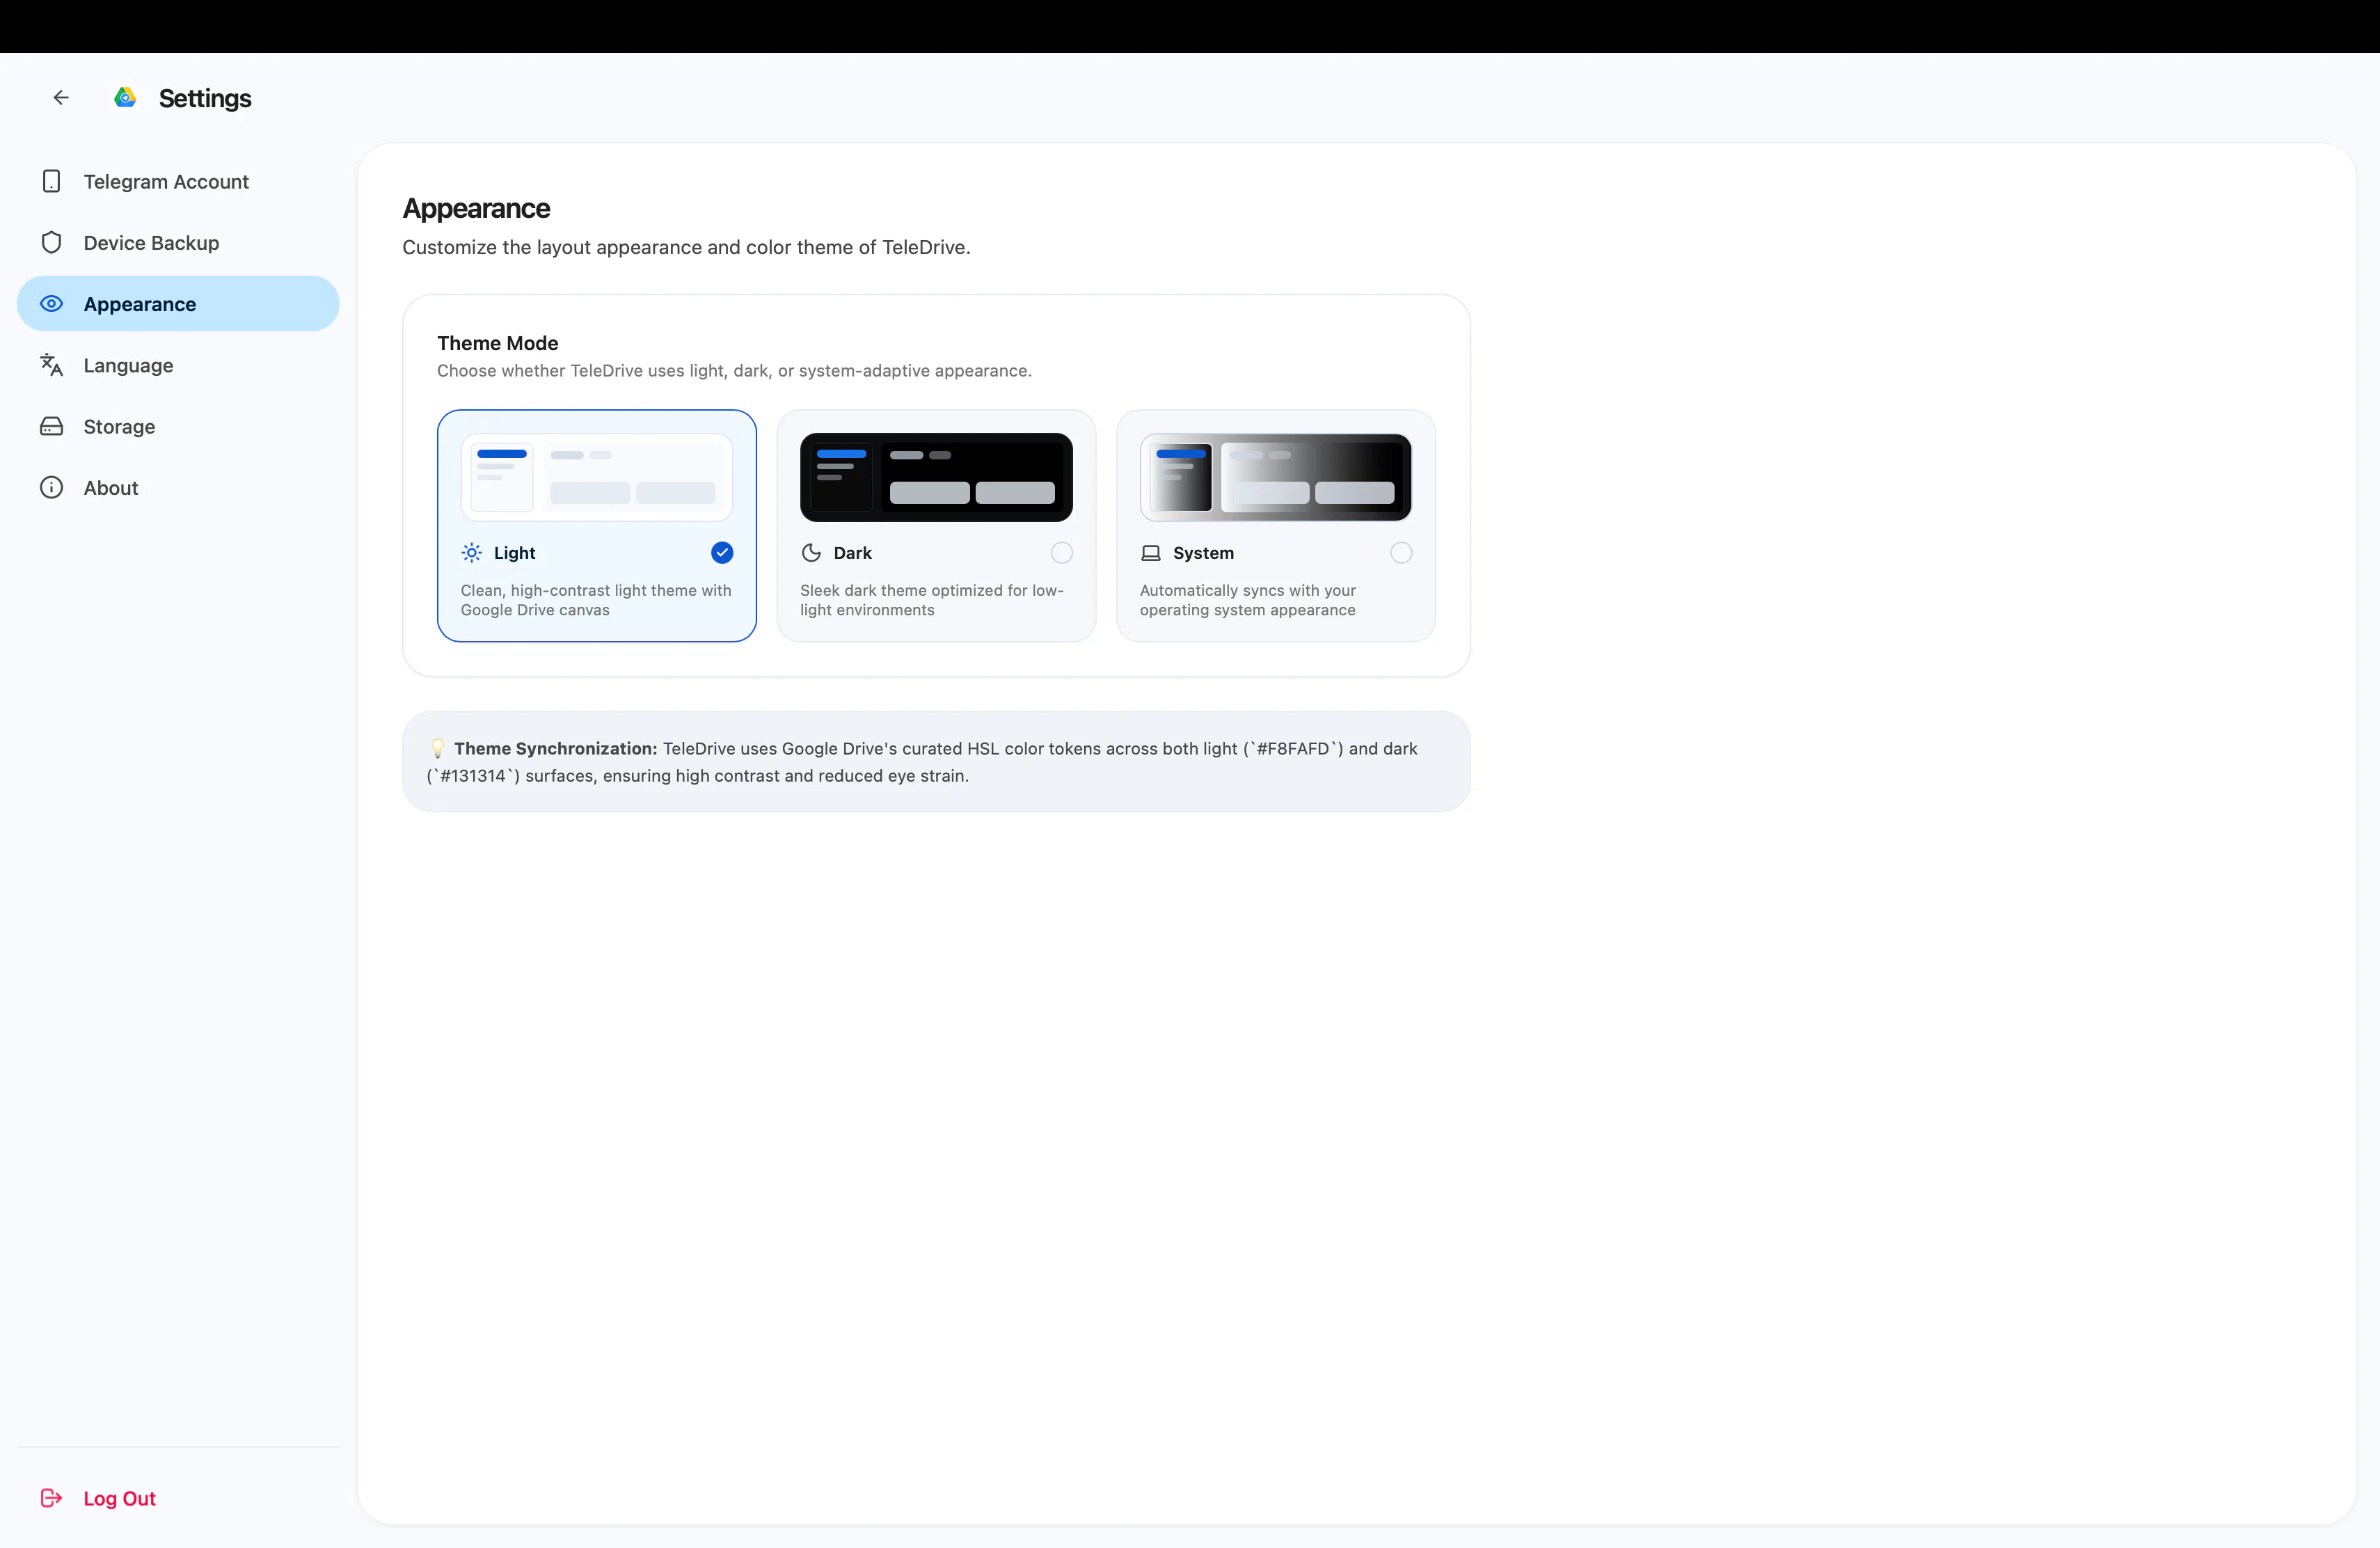
Task: Click the eye icon beside Appearance
Action: tap(51, 303)
